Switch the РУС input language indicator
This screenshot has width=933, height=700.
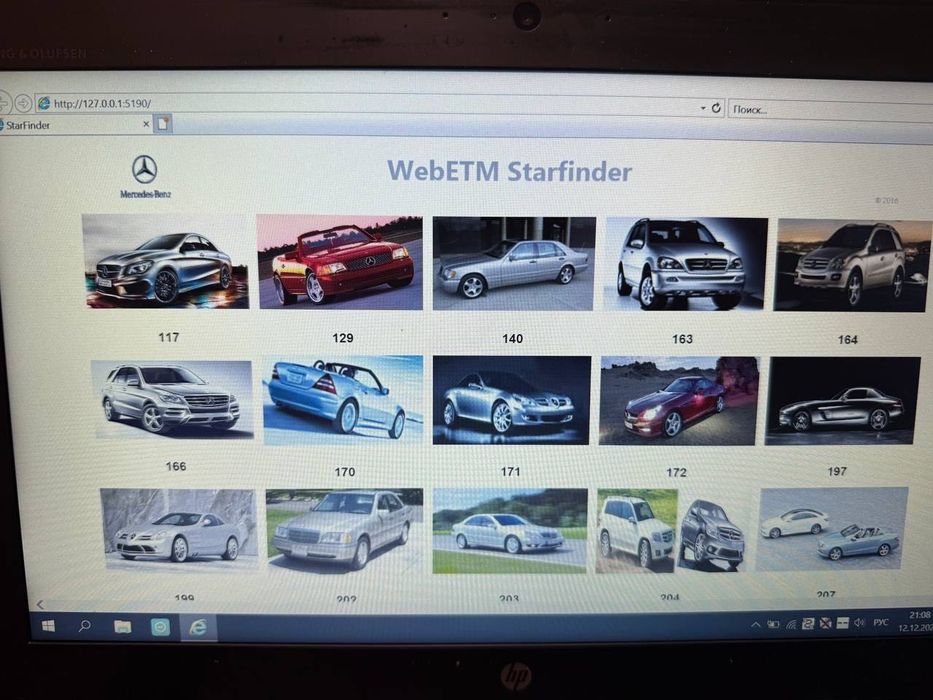[881, 623]
